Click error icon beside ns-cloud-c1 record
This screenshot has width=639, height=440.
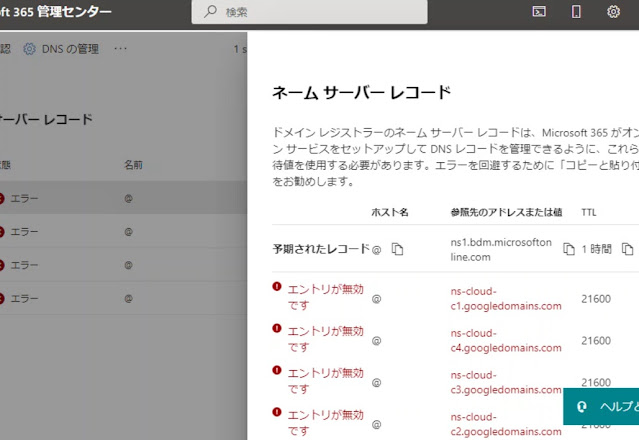coord(277,286)
